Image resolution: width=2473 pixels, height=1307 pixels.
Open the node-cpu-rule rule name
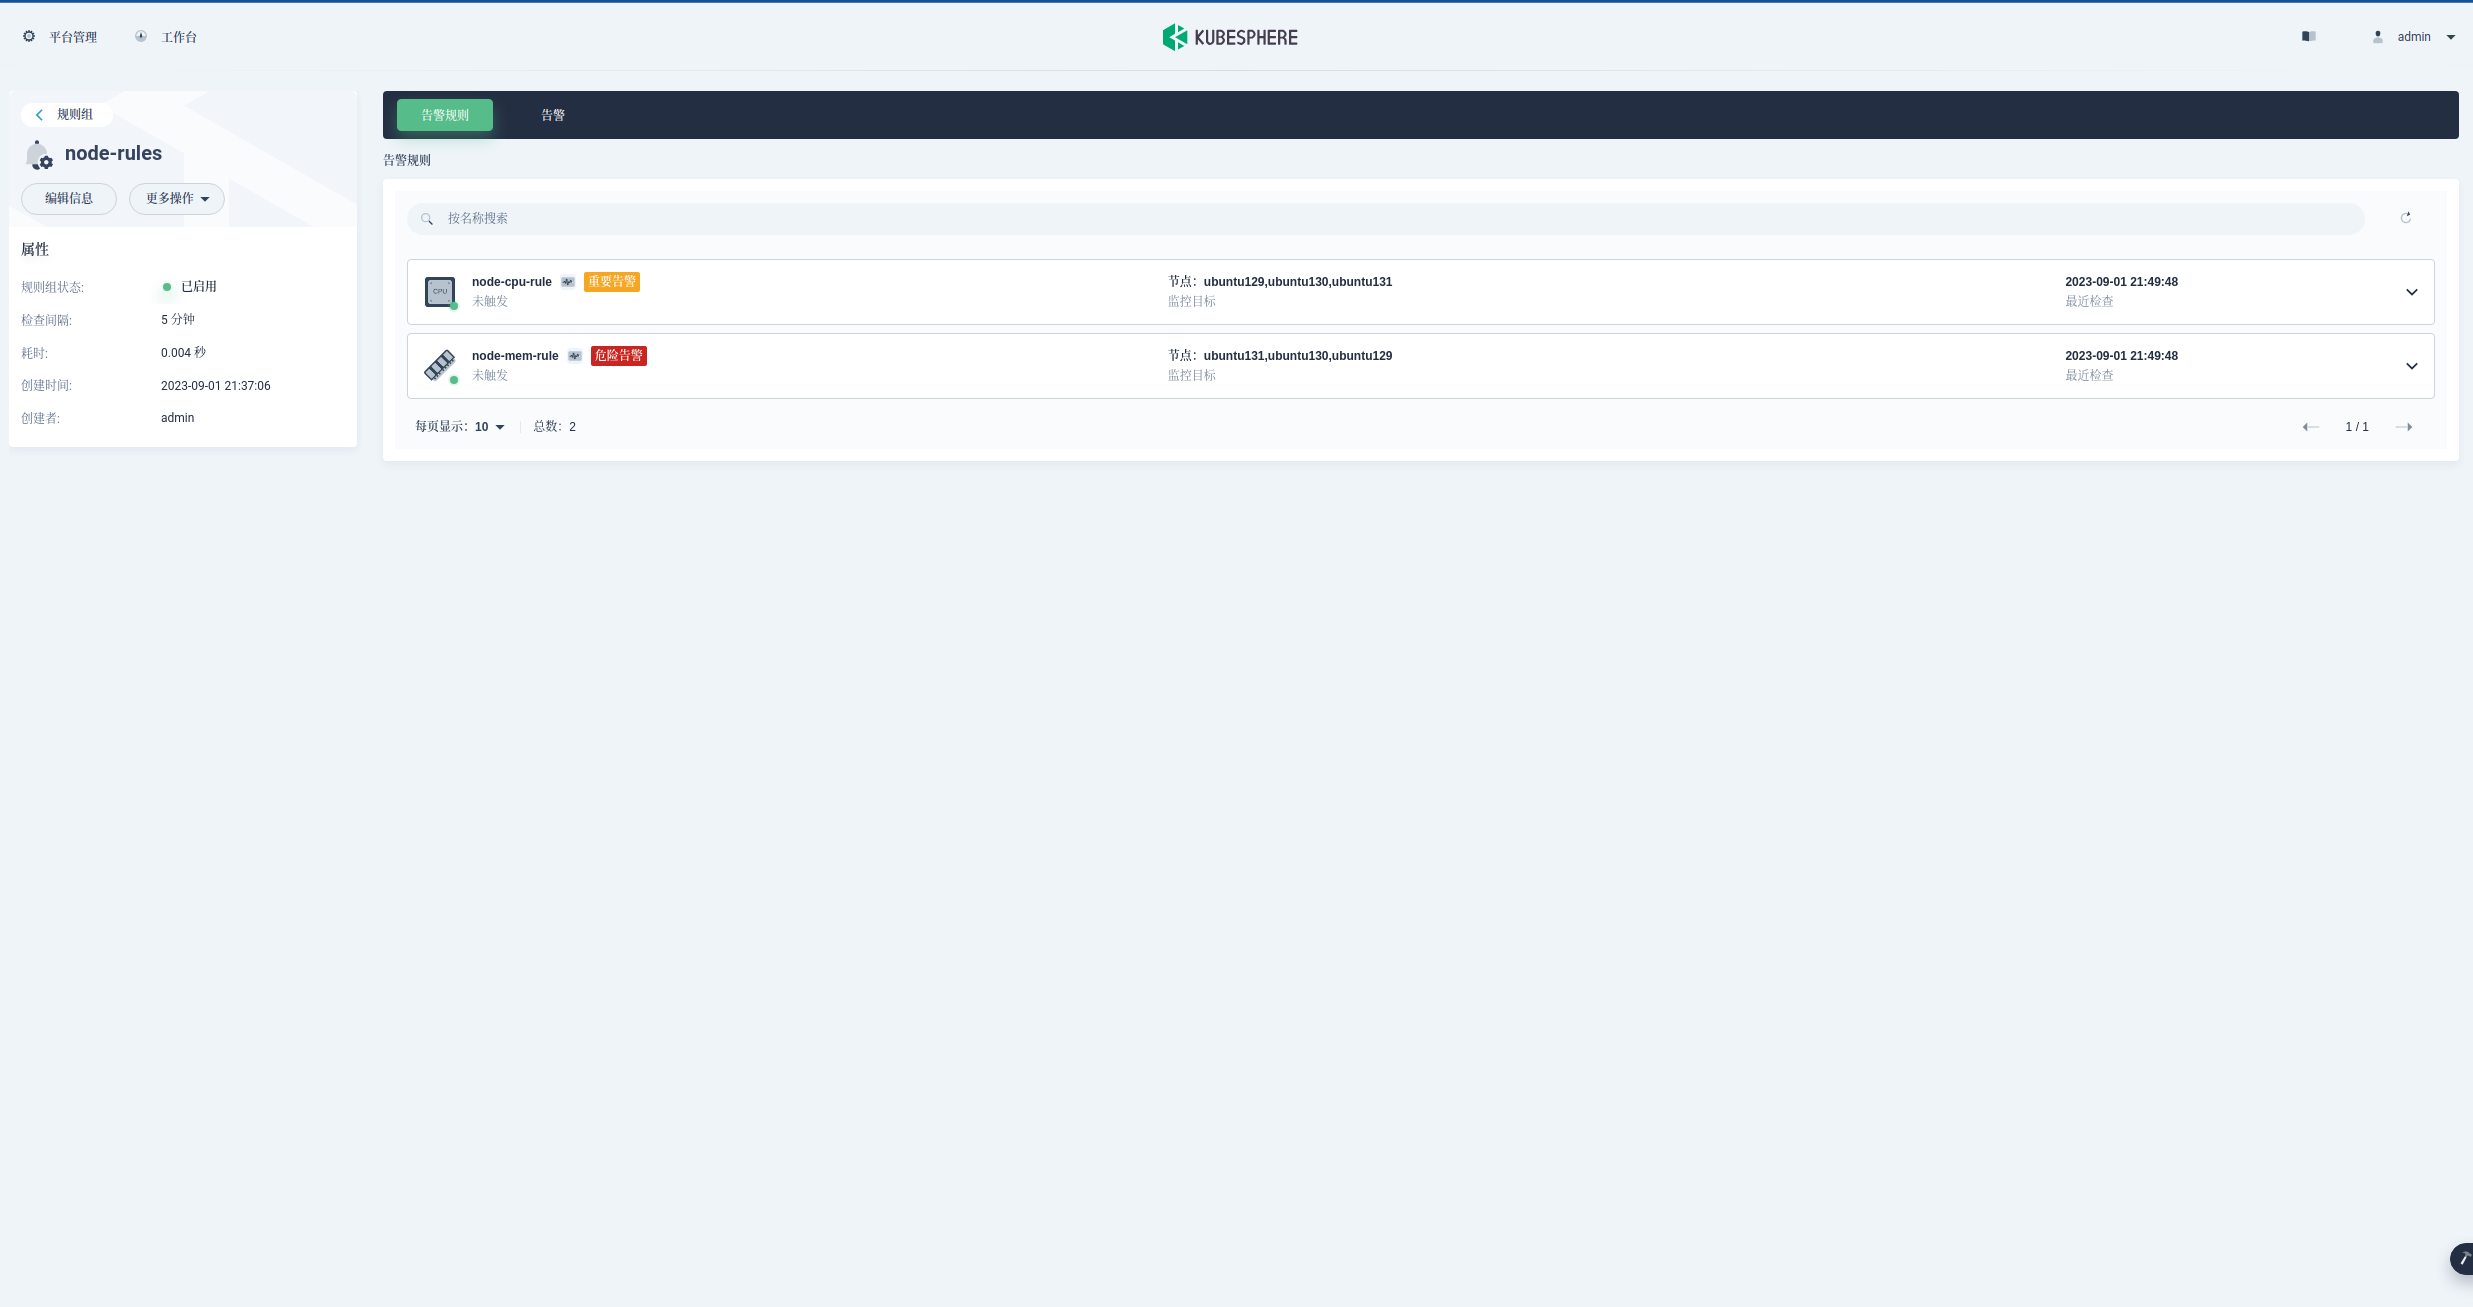(x=512, y=282)
